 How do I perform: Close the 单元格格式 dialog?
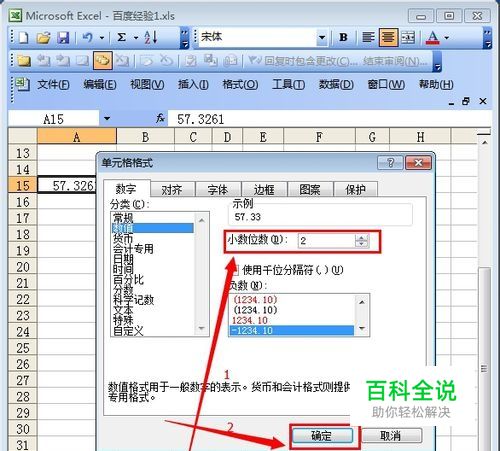click(418, 163)
